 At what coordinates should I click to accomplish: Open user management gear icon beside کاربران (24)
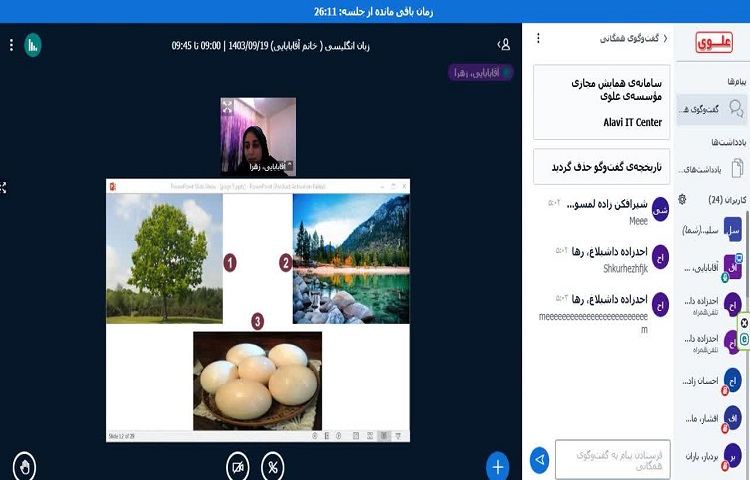683,199
